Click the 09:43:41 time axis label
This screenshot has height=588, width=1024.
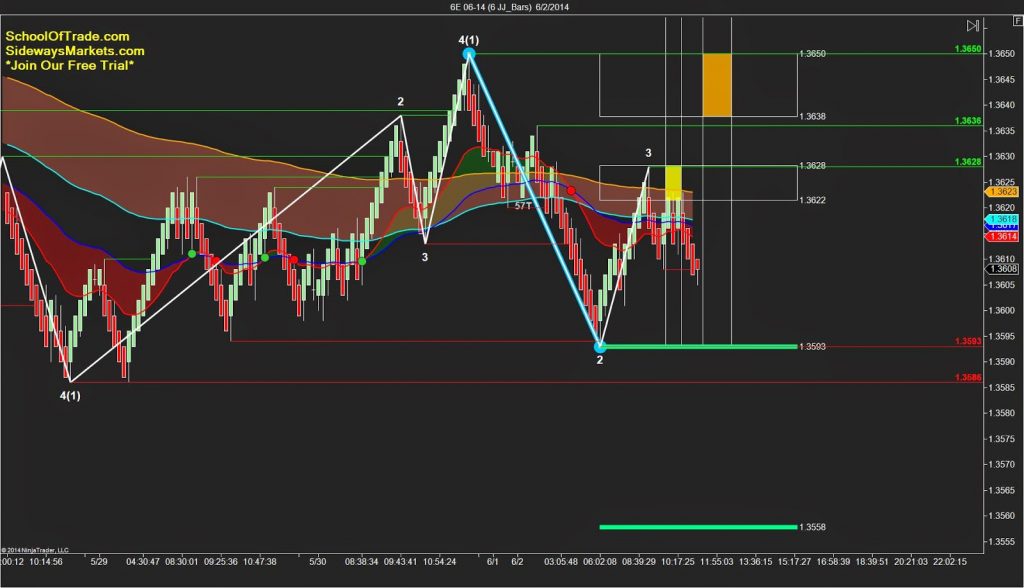401,562
